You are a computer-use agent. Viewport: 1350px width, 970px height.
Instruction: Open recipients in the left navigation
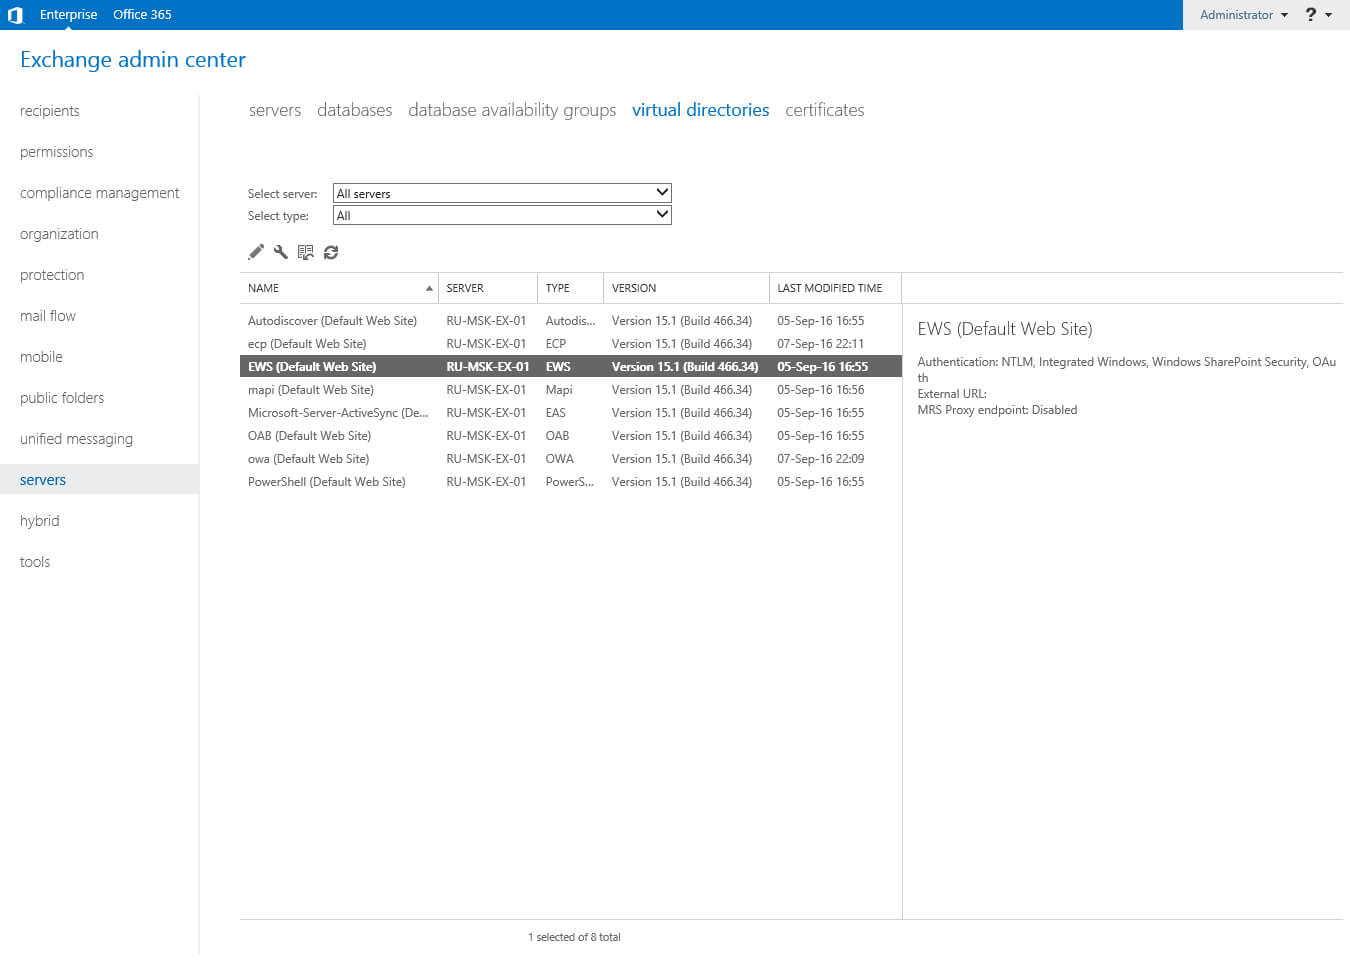coord(50,111)
